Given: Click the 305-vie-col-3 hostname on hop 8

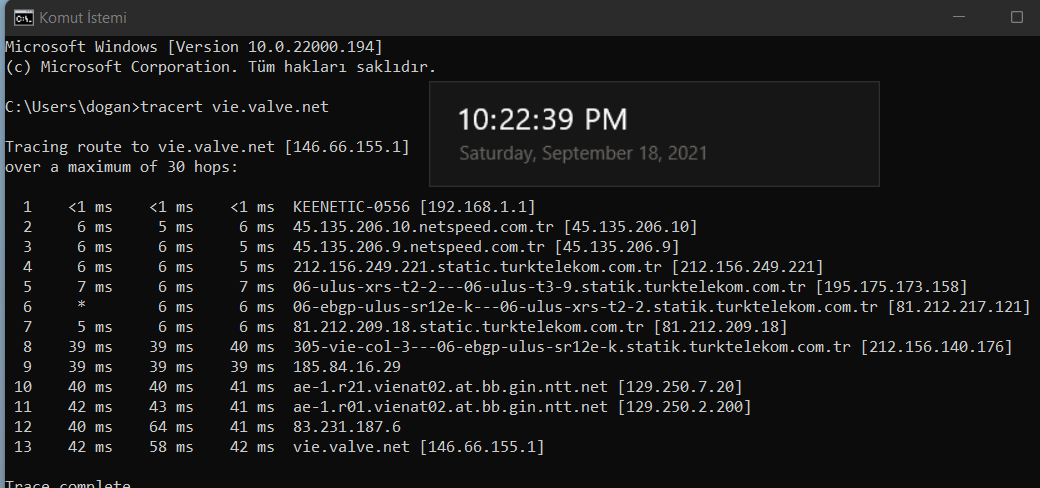Looking at the screenshot, I should pos(572,347).
